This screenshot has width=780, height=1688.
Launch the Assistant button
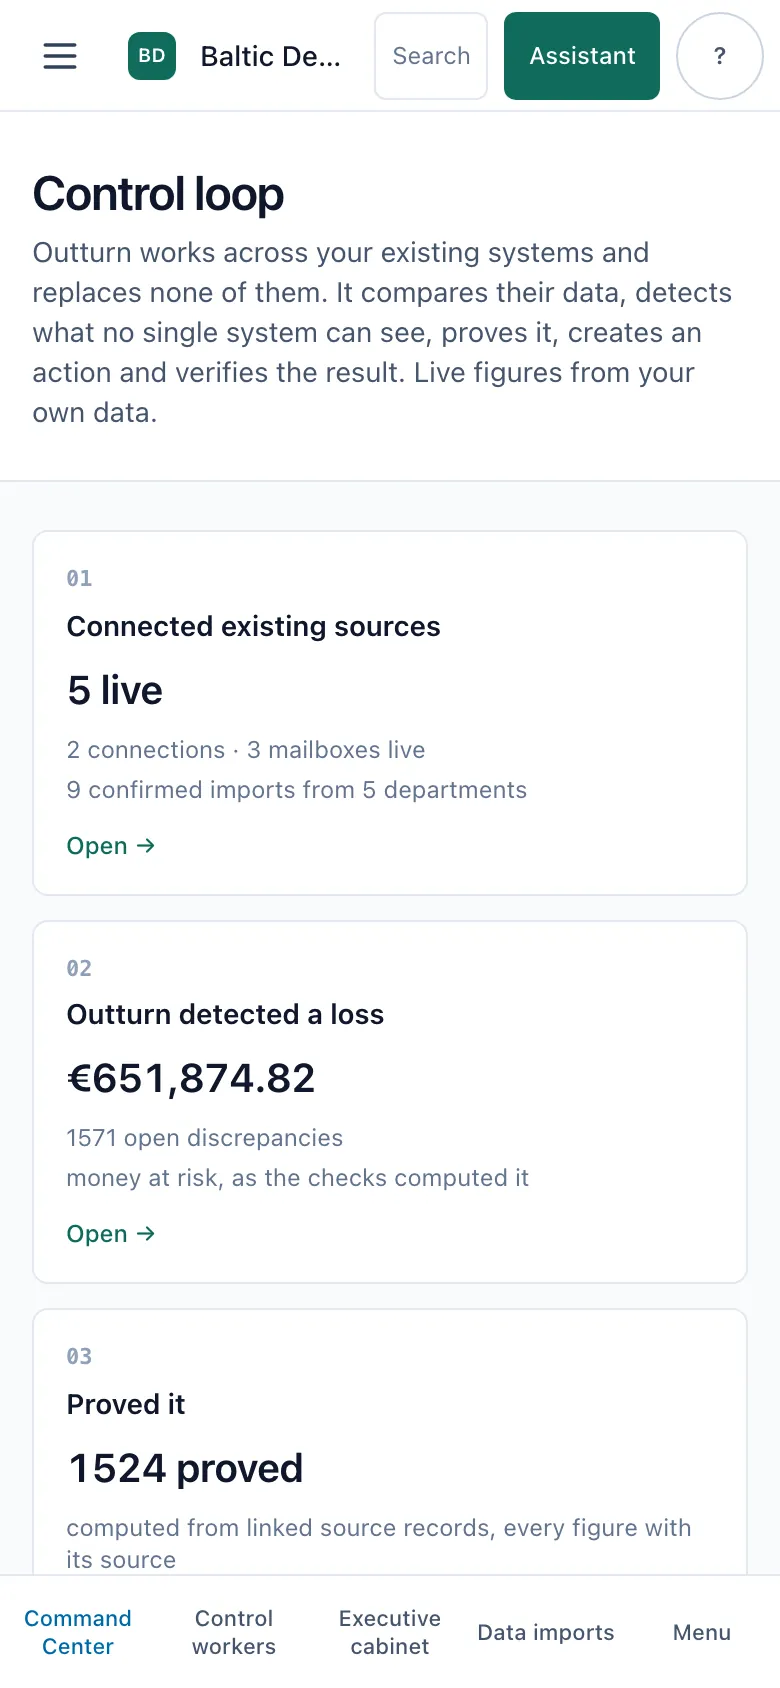click(x=582, y=56)
